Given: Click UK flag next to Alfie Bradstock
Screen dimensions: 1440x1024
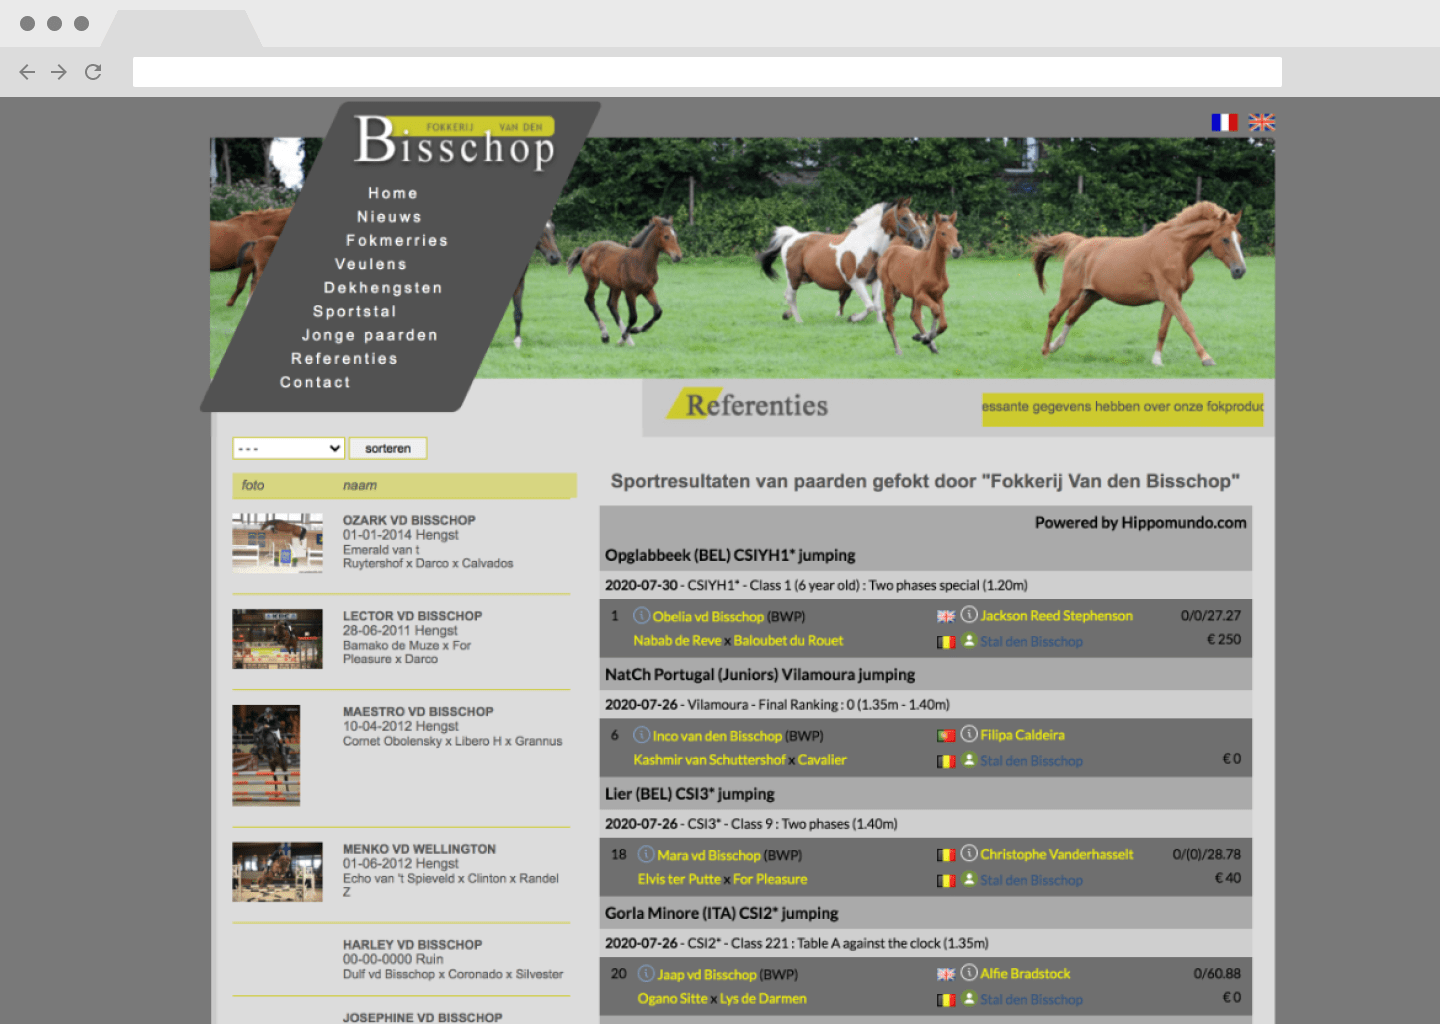Looking at the screenshot, I should pos(946,974).
